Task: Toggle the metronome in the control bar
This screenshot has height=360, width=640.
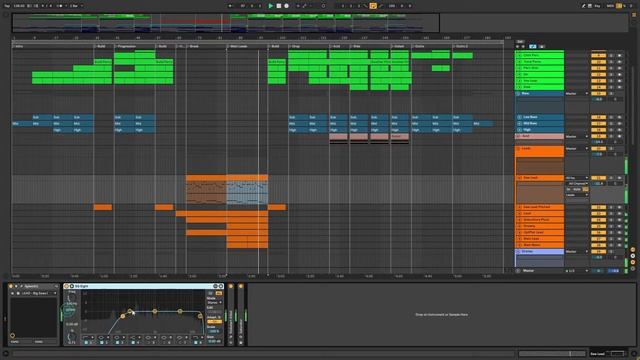Action: click(60, 6)
